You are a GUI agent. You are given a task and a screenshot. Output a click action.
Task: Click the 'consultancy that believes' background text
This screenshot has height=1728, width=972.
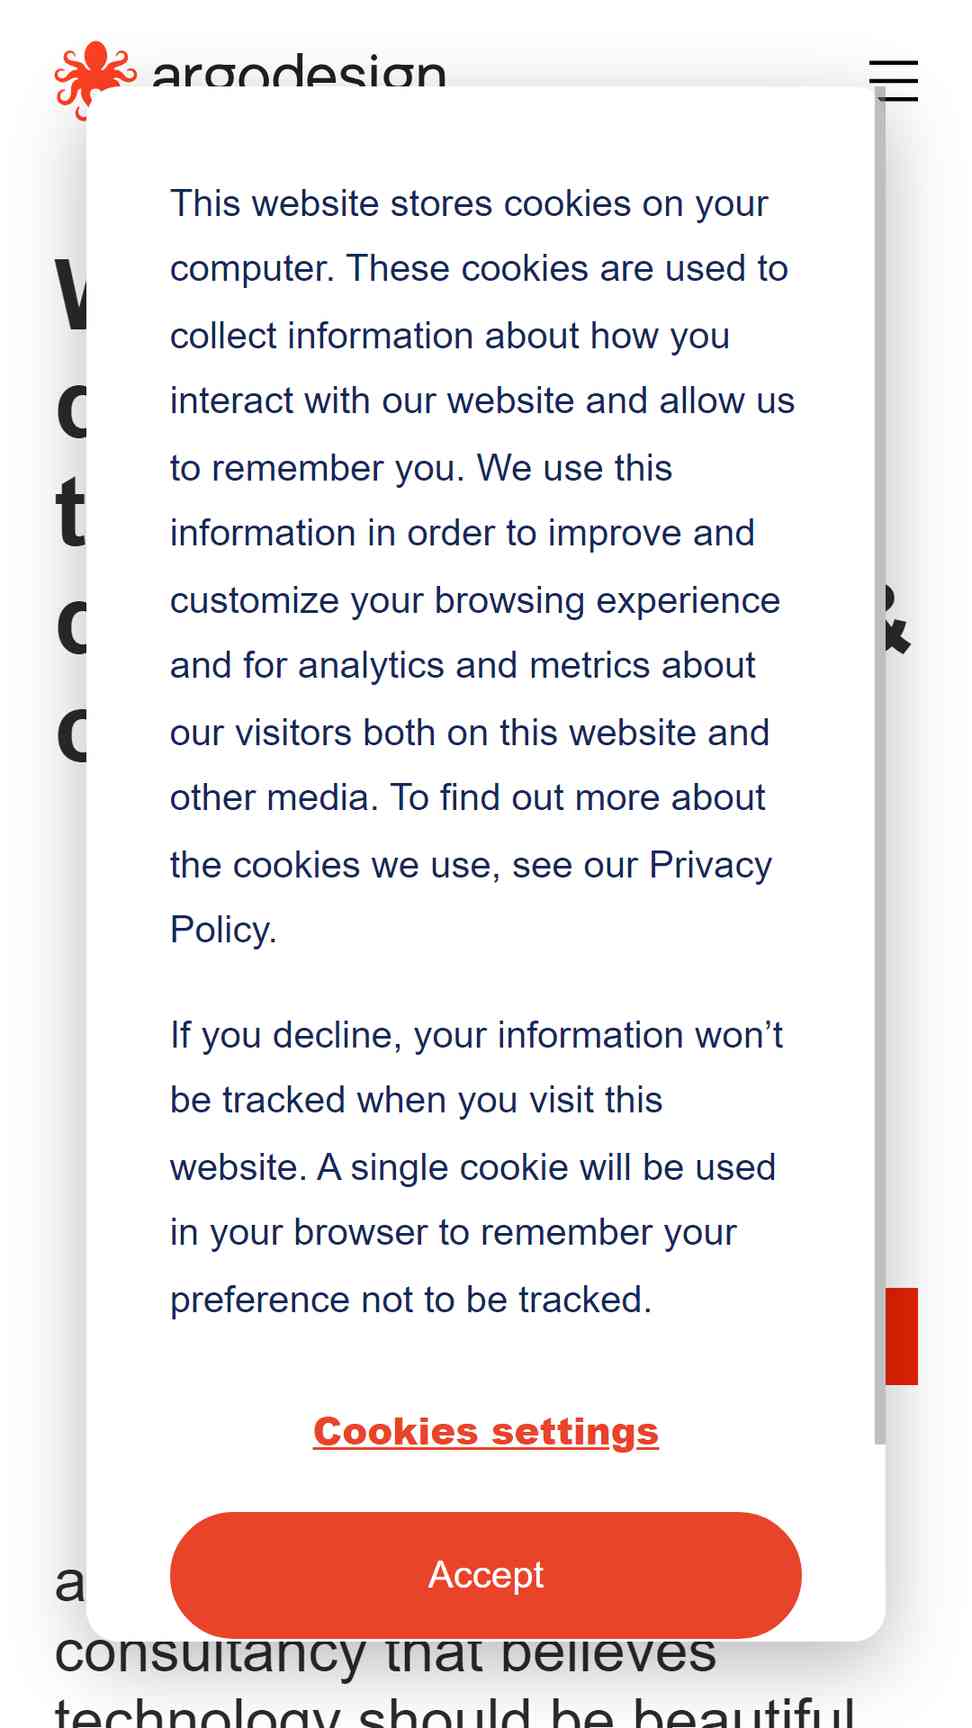385,1658
